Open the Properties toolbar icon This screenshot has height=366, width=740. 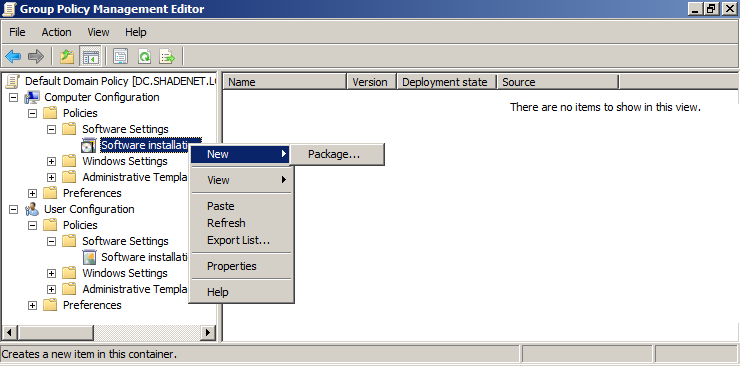[x=120, y=57]
